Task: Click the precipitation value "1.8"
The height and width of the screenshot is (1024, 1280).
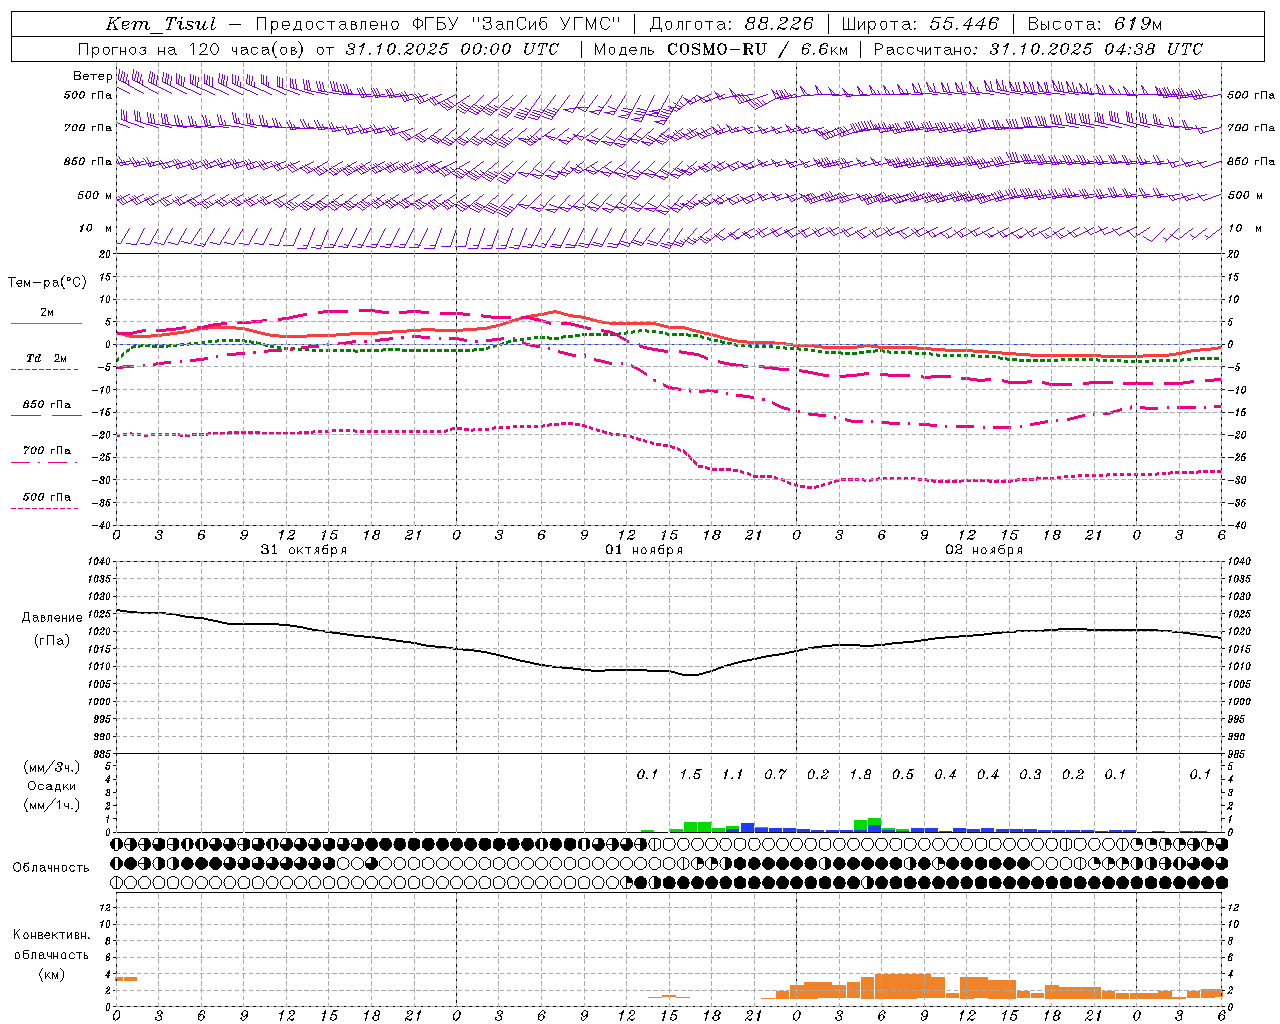Action: [x=860, y=774]
